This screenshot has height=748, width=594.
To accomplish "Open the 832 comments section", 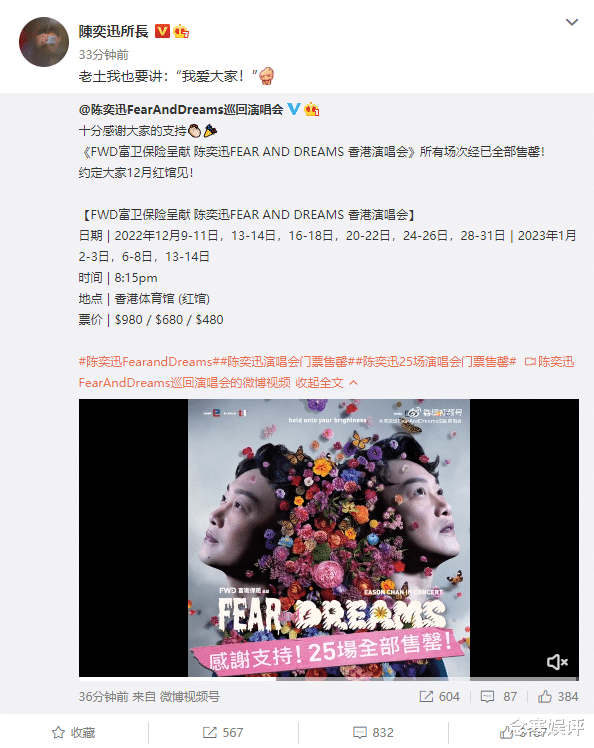I will point(373,732).
